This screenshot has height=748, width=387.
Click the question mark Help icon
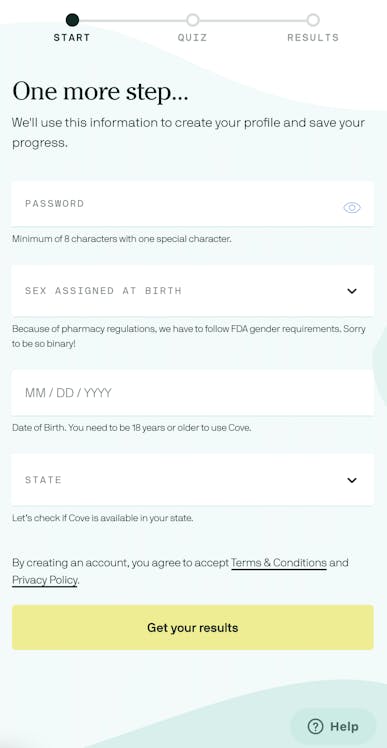[x=315, y=727]
